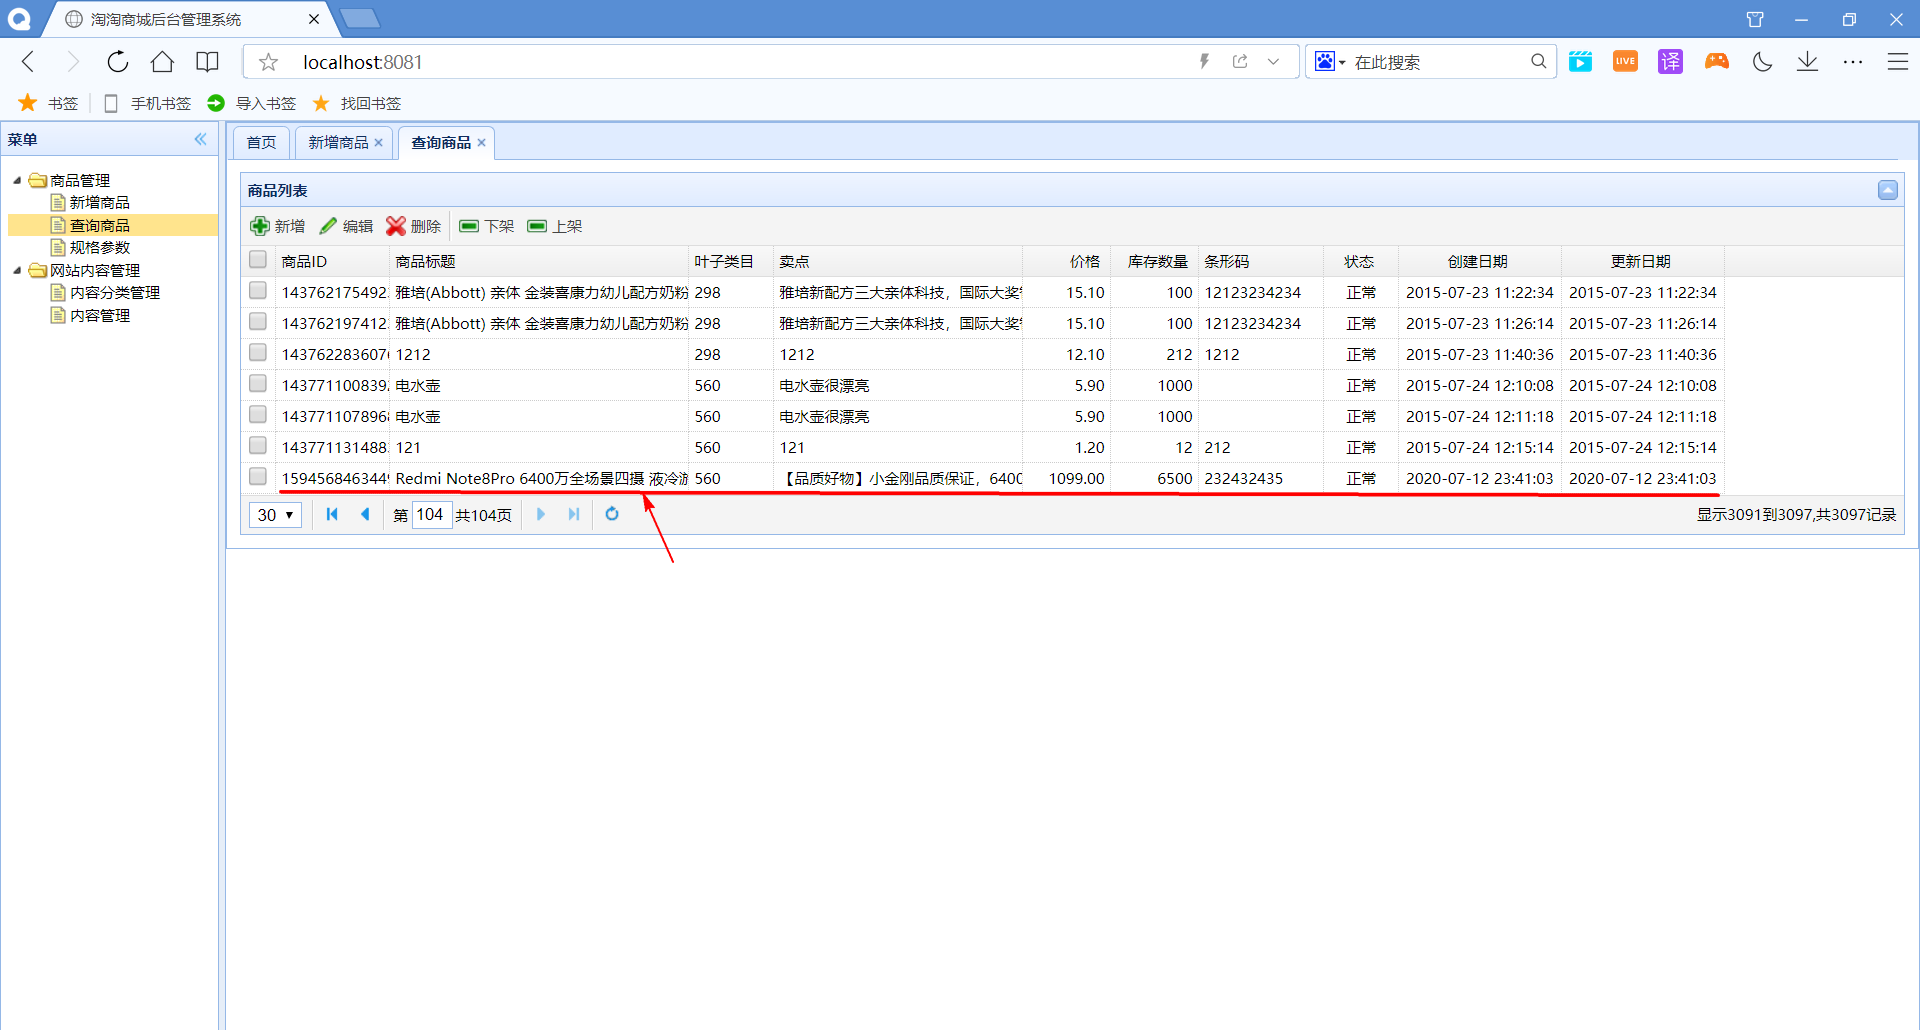Refresh the product grid data
1920x1030 pixels.
point(612,514)
